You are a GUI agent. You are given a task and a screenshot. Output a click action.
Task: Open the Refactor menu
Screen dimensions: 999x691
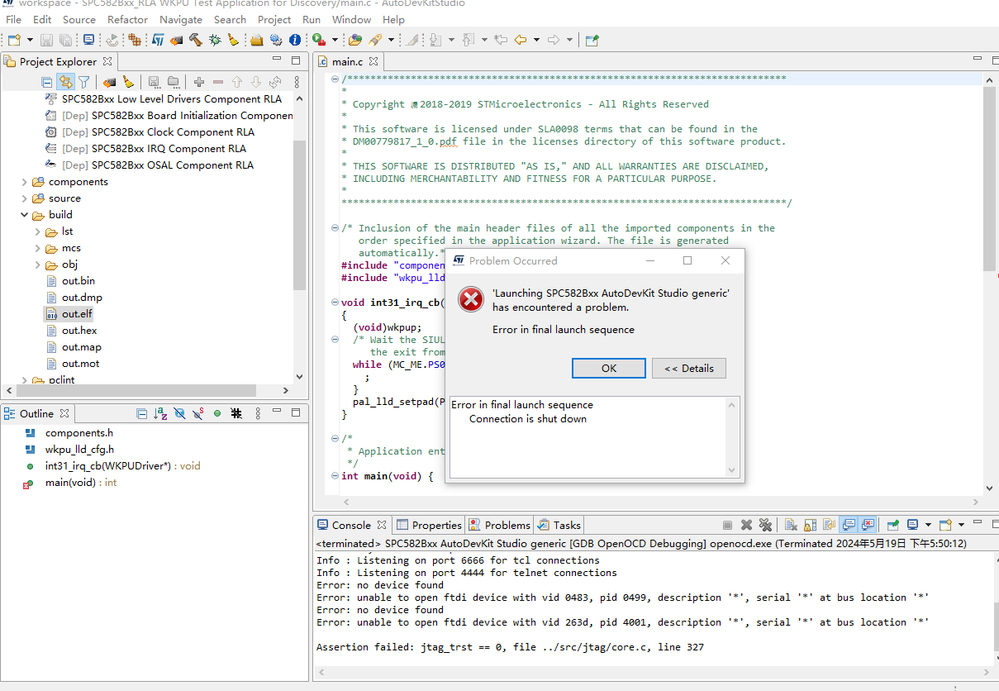click(x=127, y=20)
